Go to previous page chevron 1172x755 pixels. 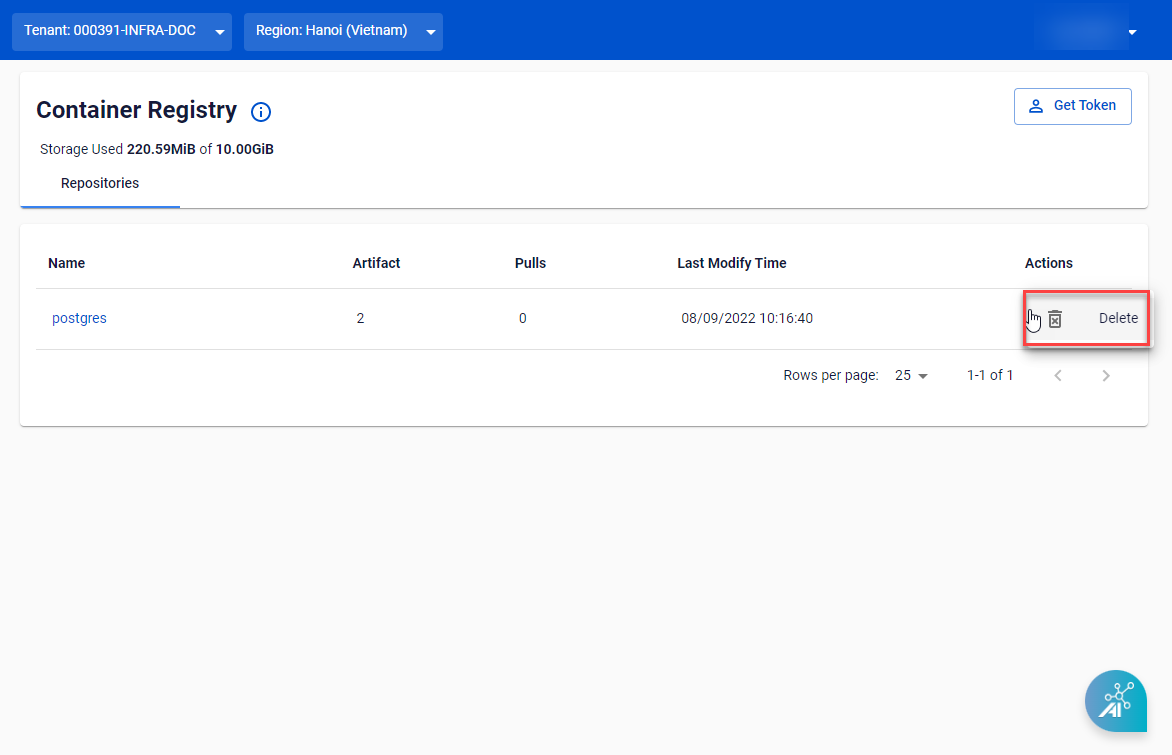point(1058,376)
